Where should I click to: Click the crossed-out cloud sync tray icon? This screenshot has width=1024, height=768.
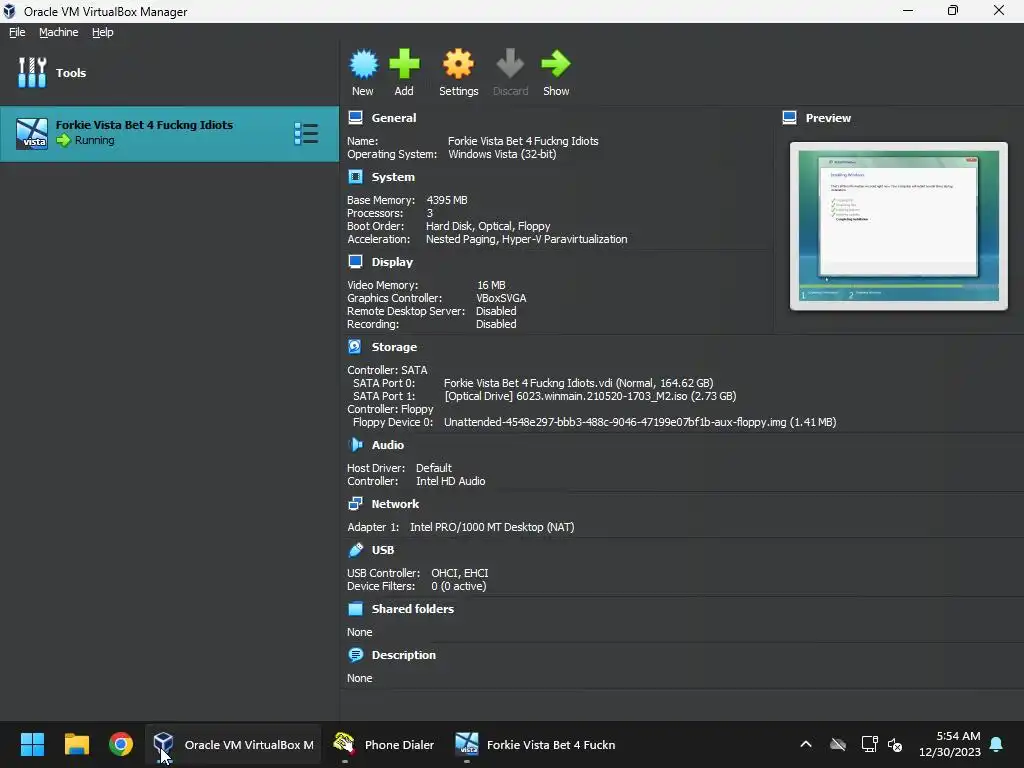point(838,744)
